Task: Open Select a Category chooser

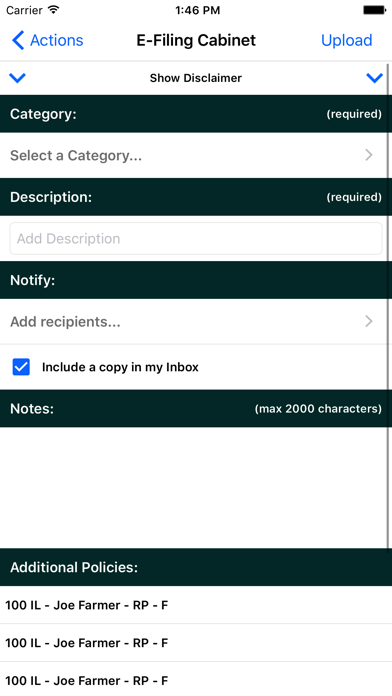Action: (196, 155)
